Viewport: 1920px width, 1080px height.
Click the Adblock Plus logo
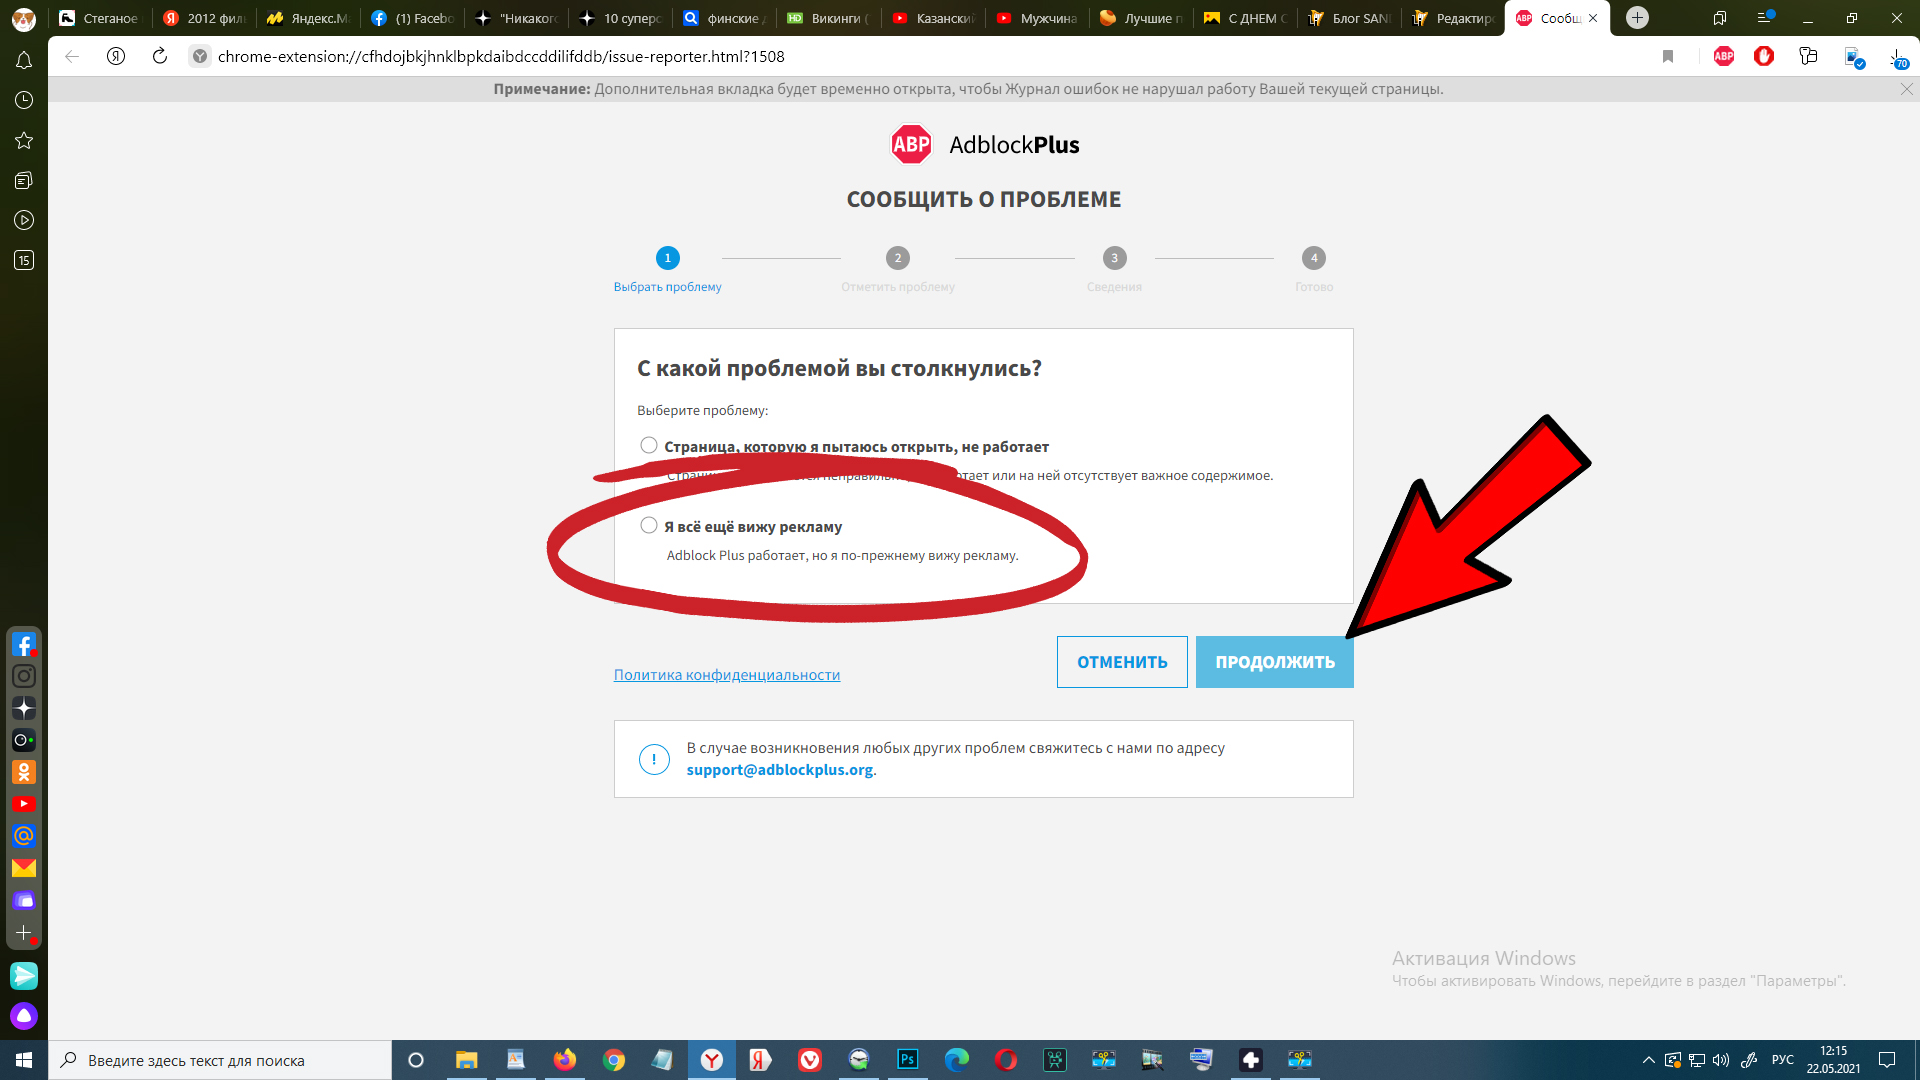(x=985, y=145)
